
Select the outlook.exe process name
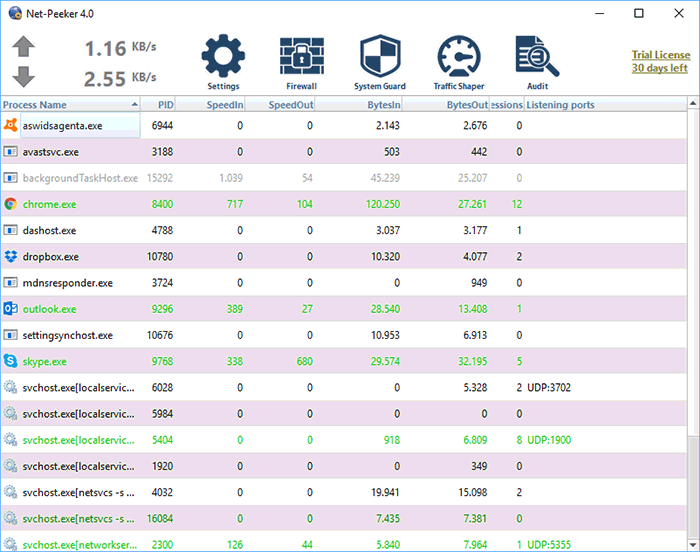point(50,309)
